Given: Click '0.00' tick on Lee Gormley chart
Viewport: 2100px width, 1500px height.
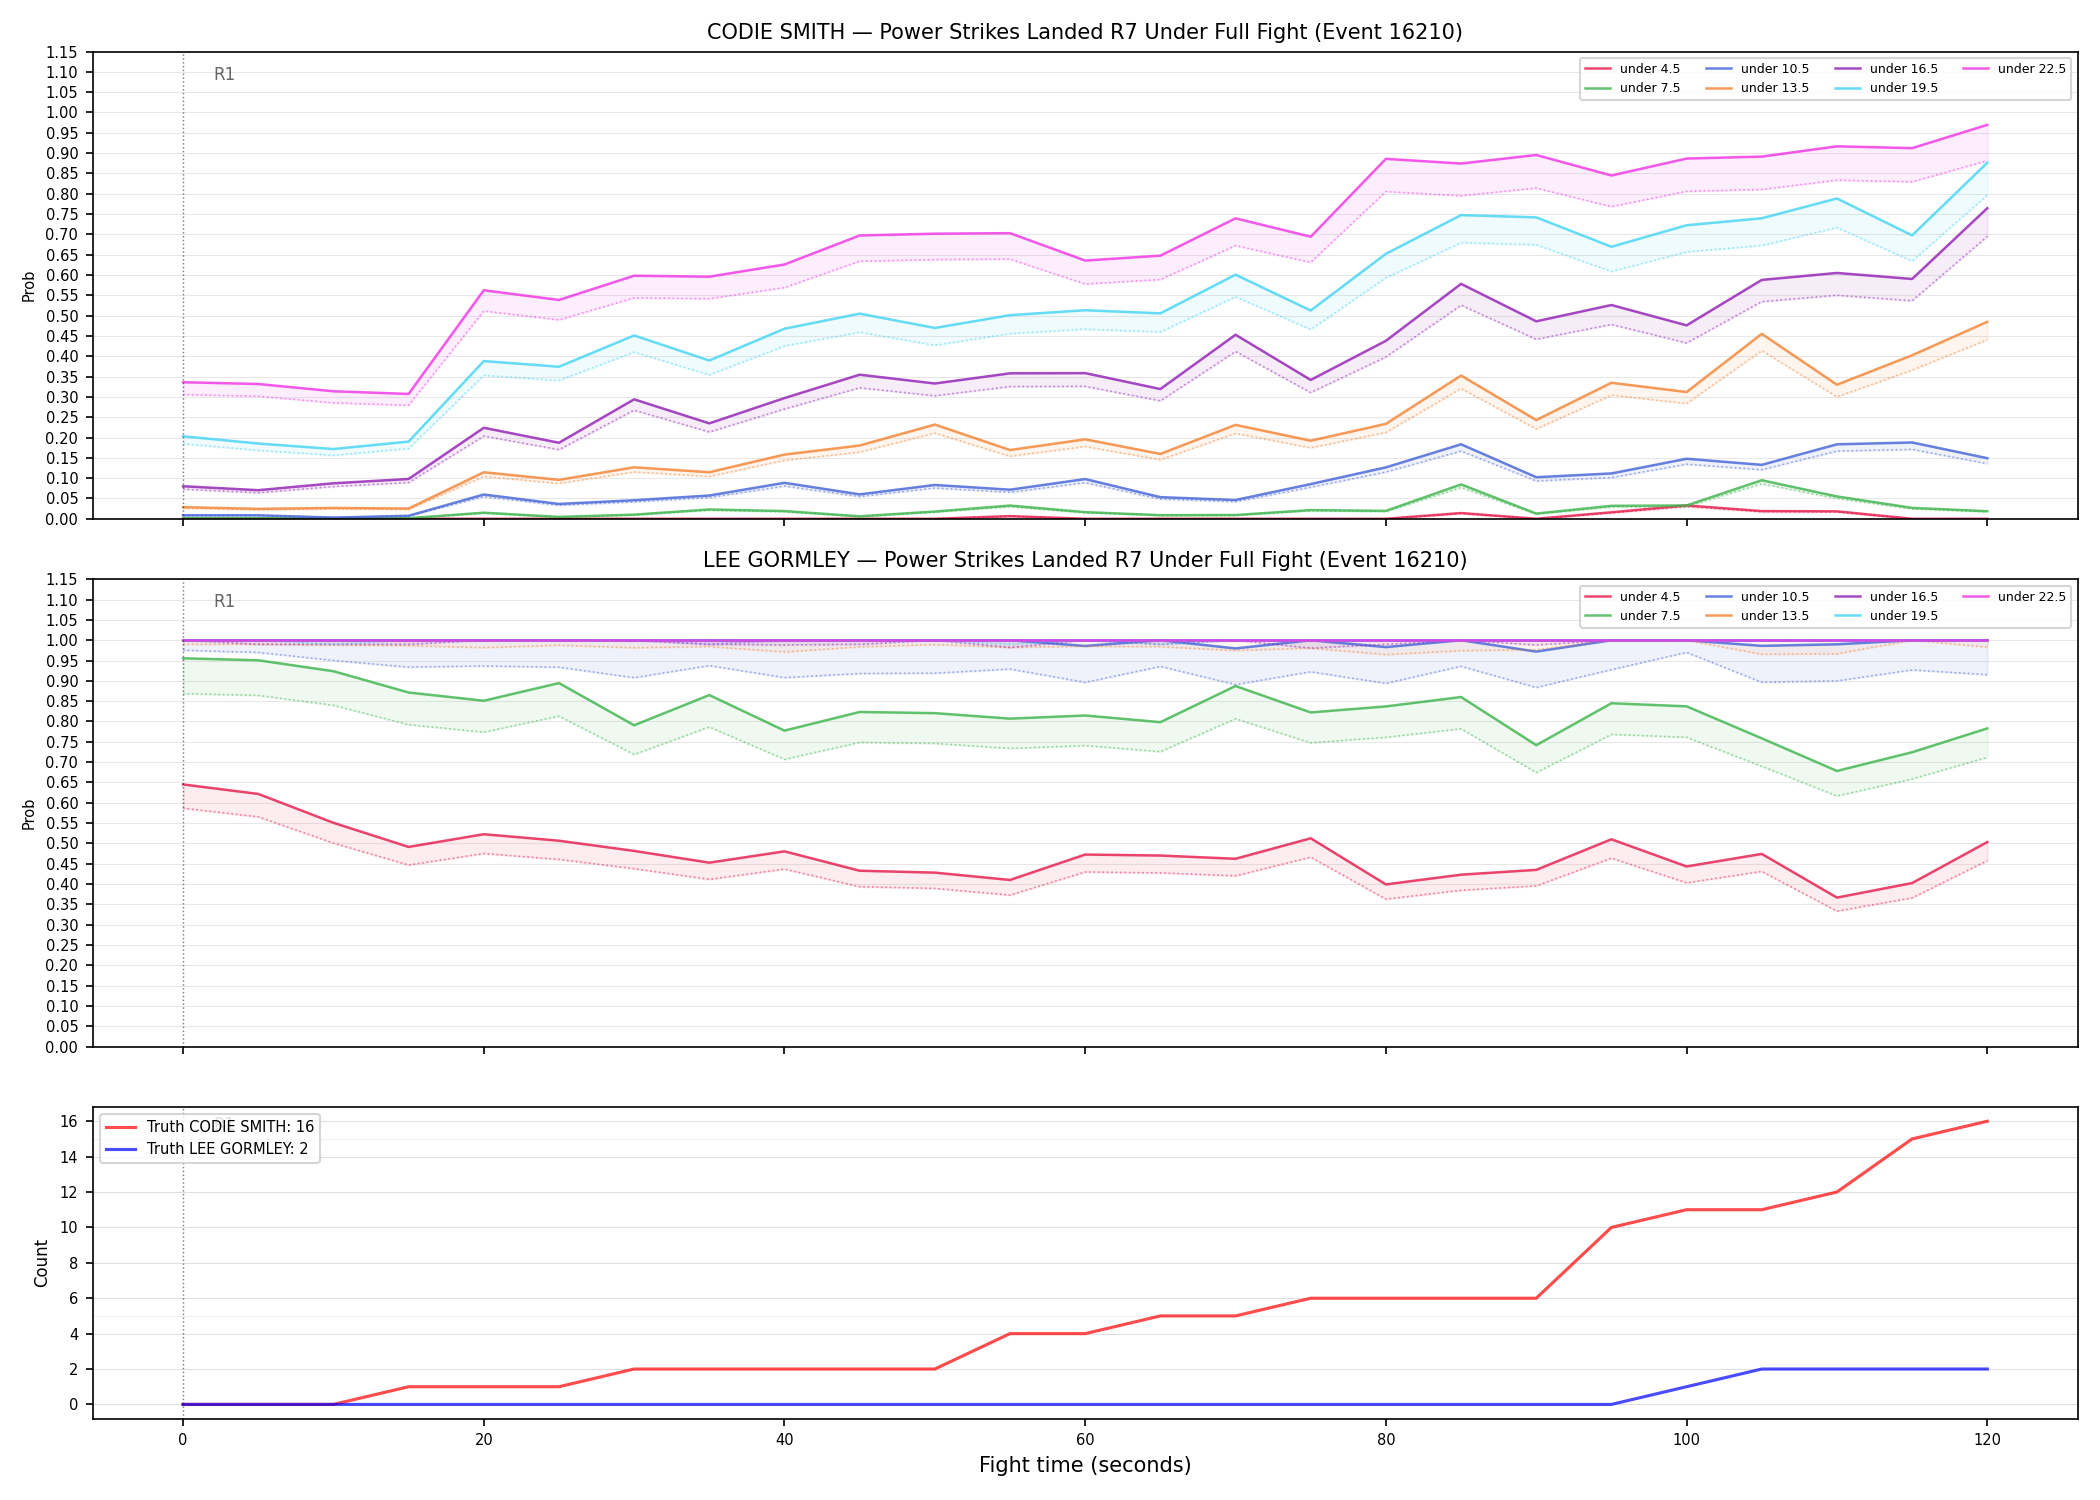Looking at the screenshot, I should (x=63, y=1047).
